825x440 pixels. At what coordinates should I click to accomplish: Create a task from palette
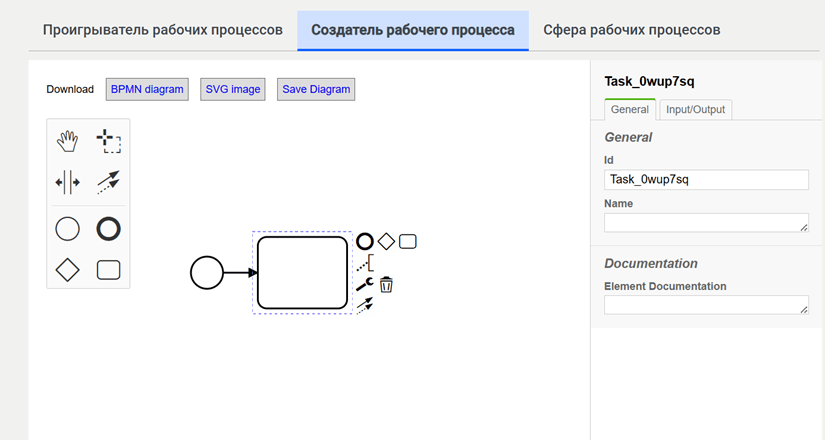(108, 270)
